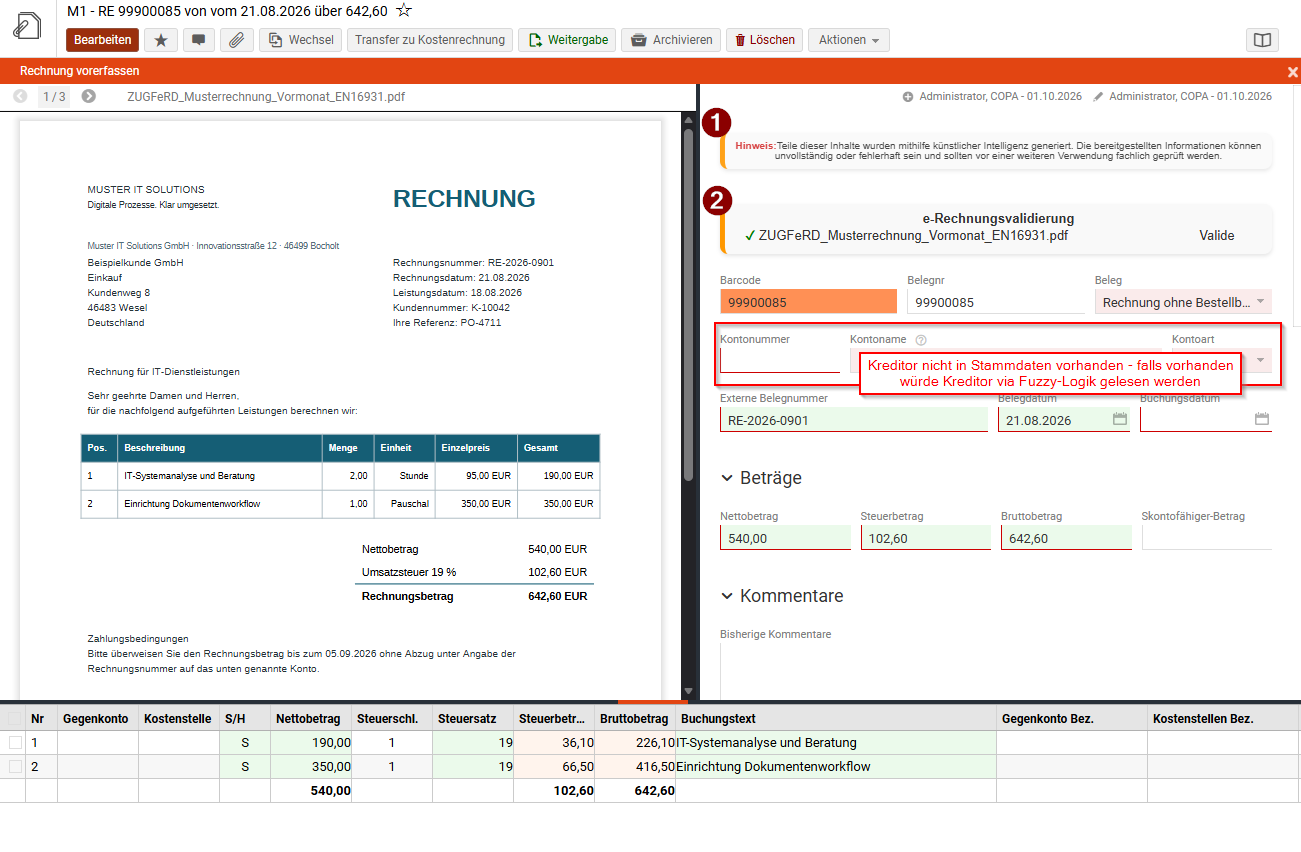Tick the checkbox of table row 1
The image size is (1301, 852).
tap(14, 743)
